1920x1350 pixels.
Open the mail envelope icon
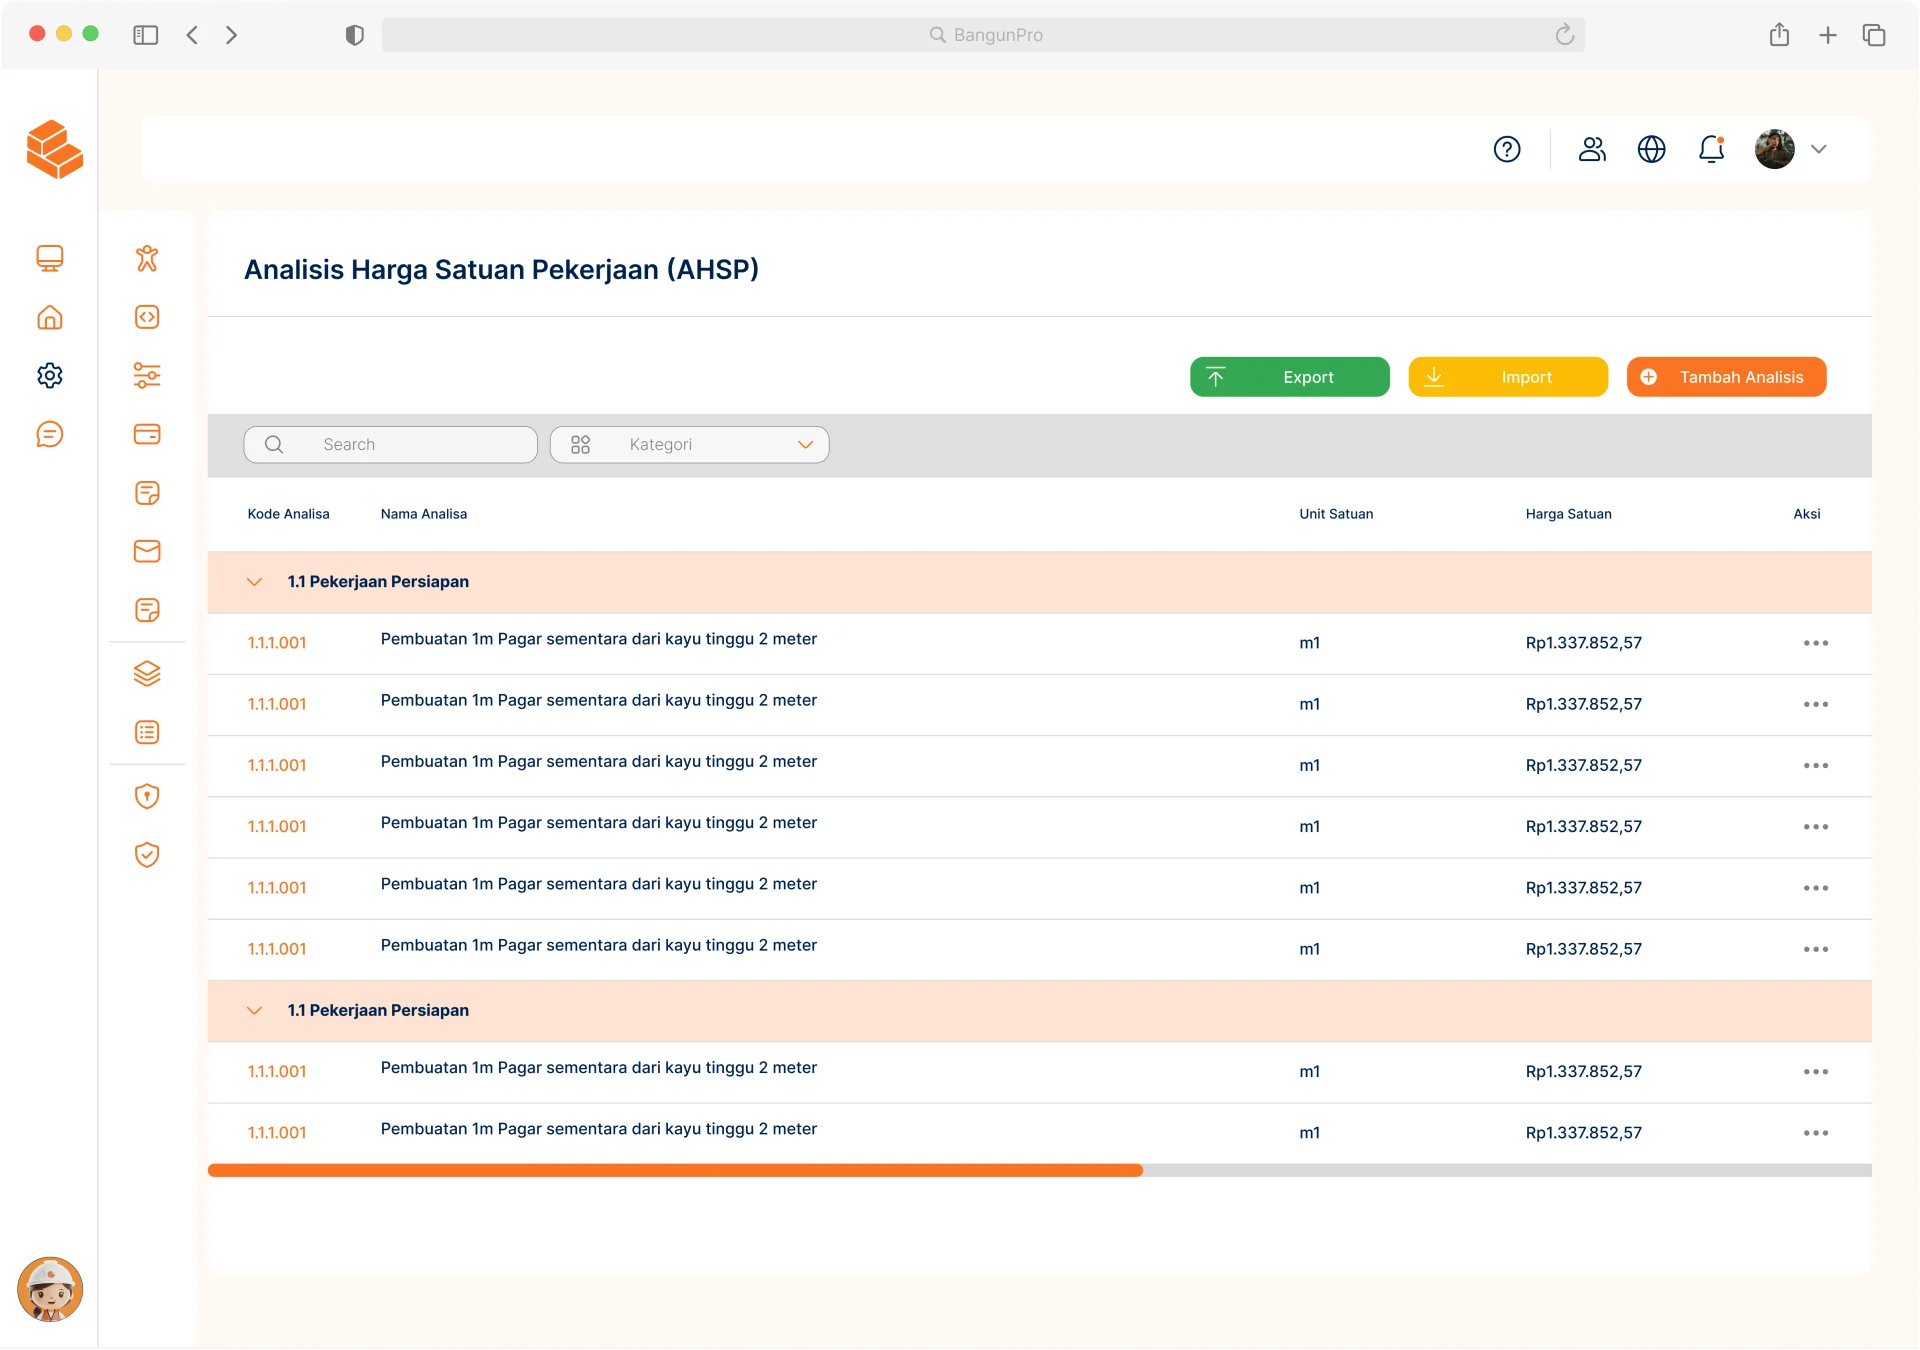click(147, 551)
